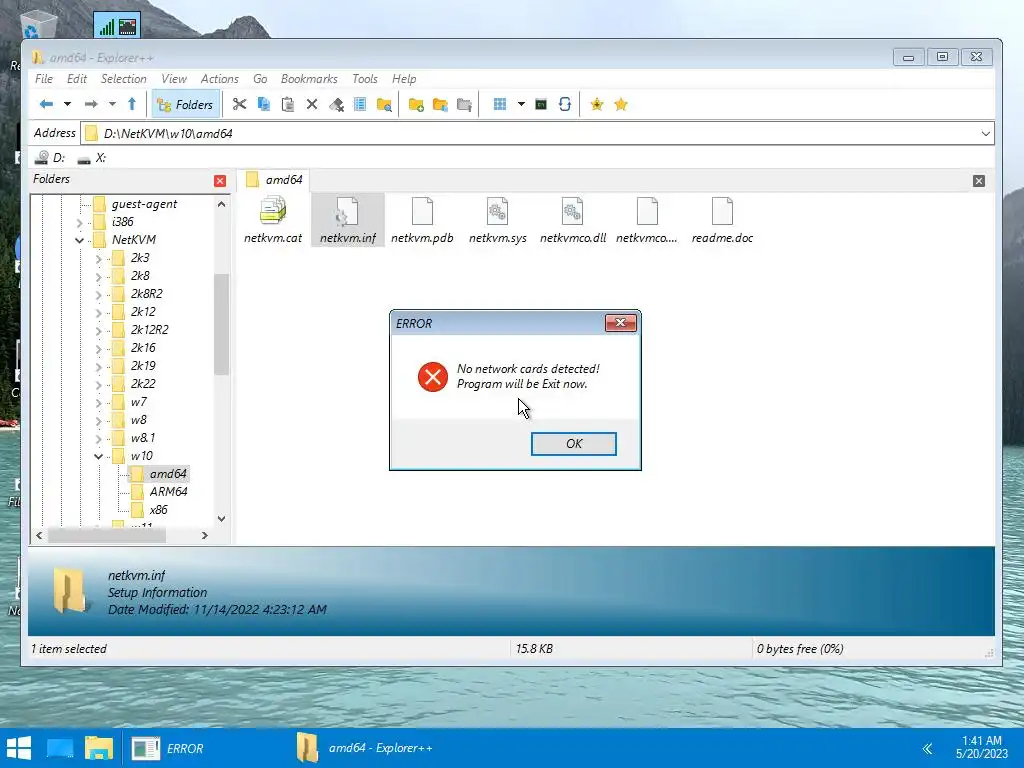Click the address bar path field

(537, 134)
